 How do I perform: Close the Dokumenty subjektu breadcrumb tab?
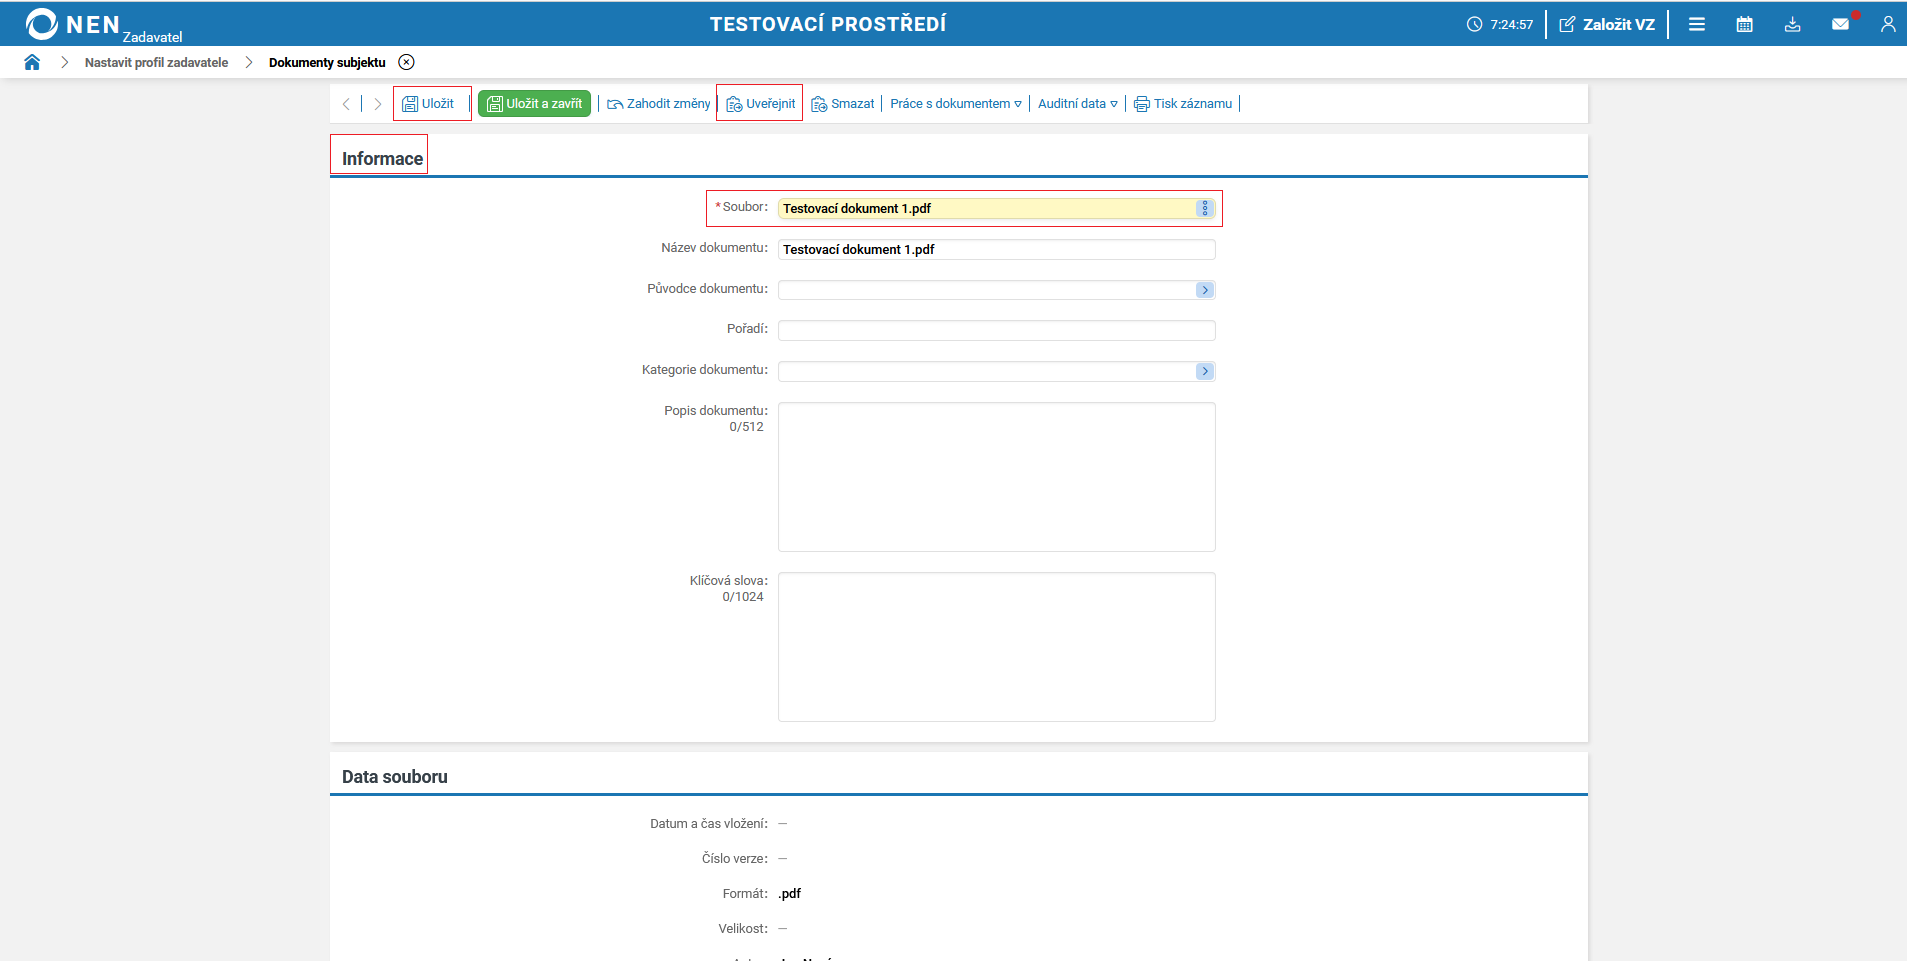(406, 62)
